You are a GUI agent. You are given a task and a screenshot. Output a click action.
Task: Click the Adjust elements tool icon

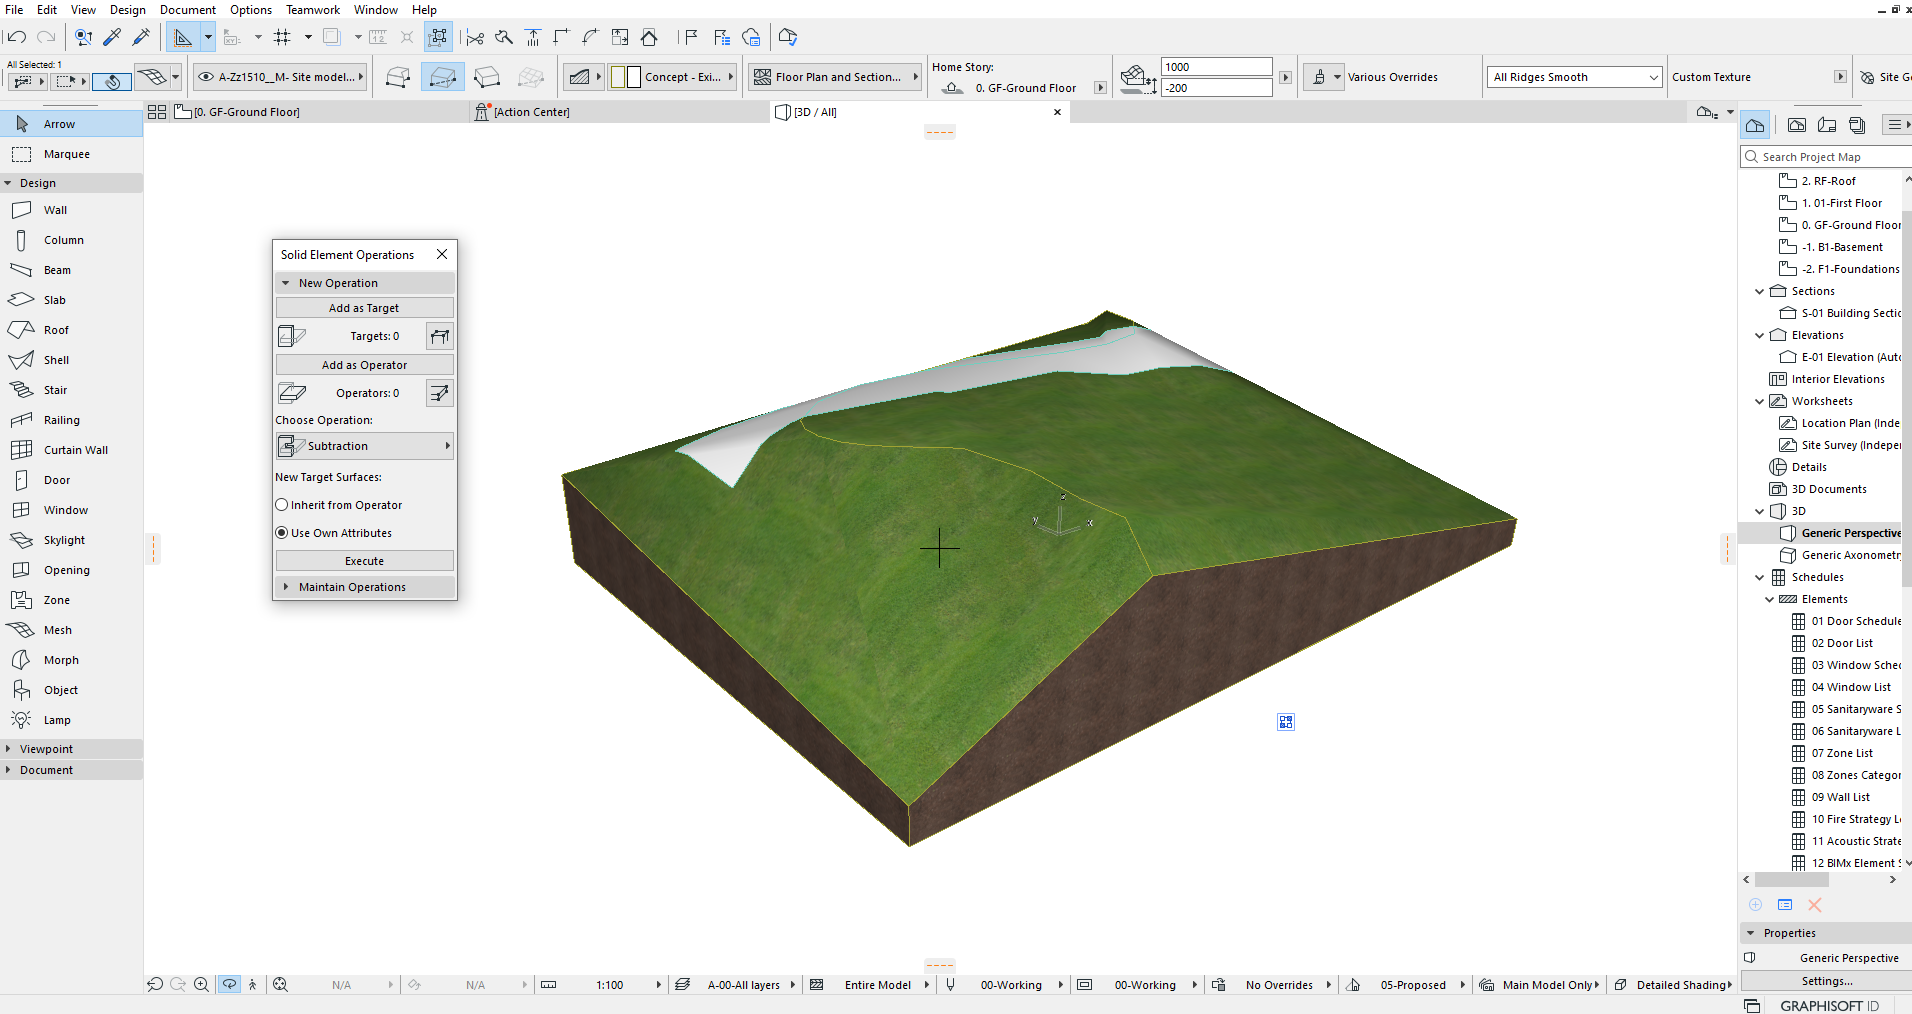pyautogui.click(x=533, y=37)
